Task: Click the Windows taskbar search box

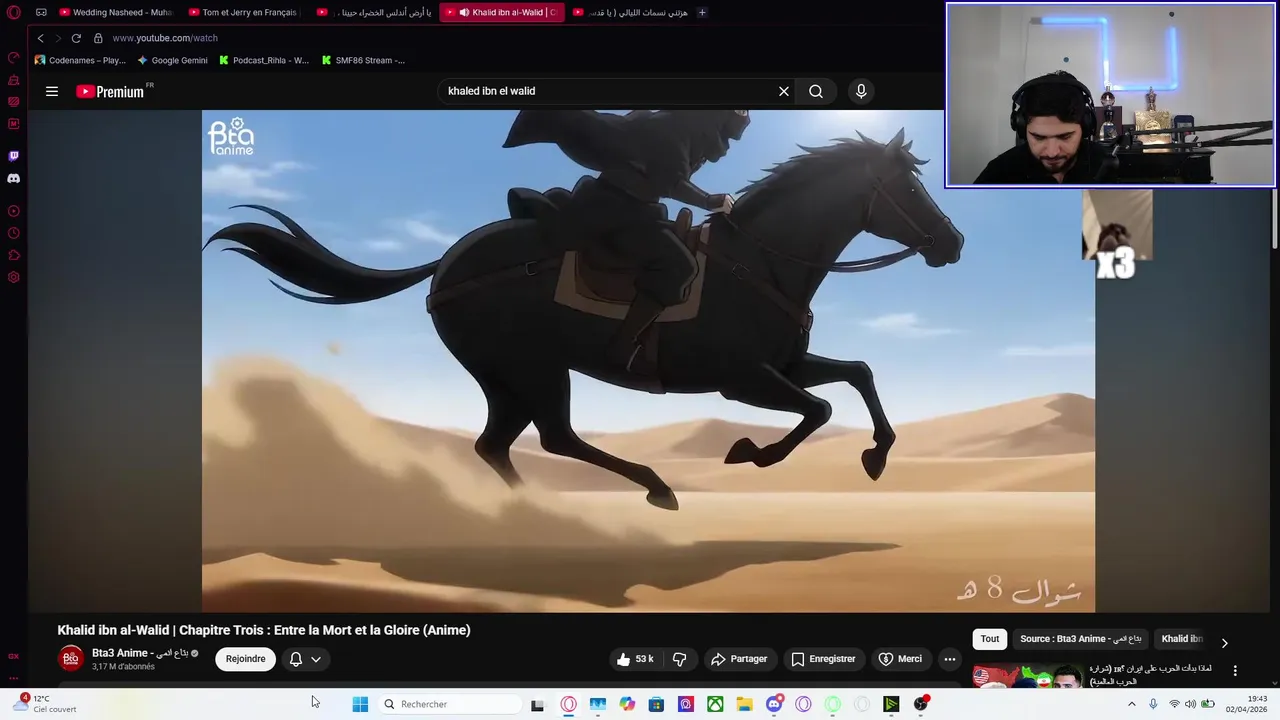Action: click(x=450, y=704)
